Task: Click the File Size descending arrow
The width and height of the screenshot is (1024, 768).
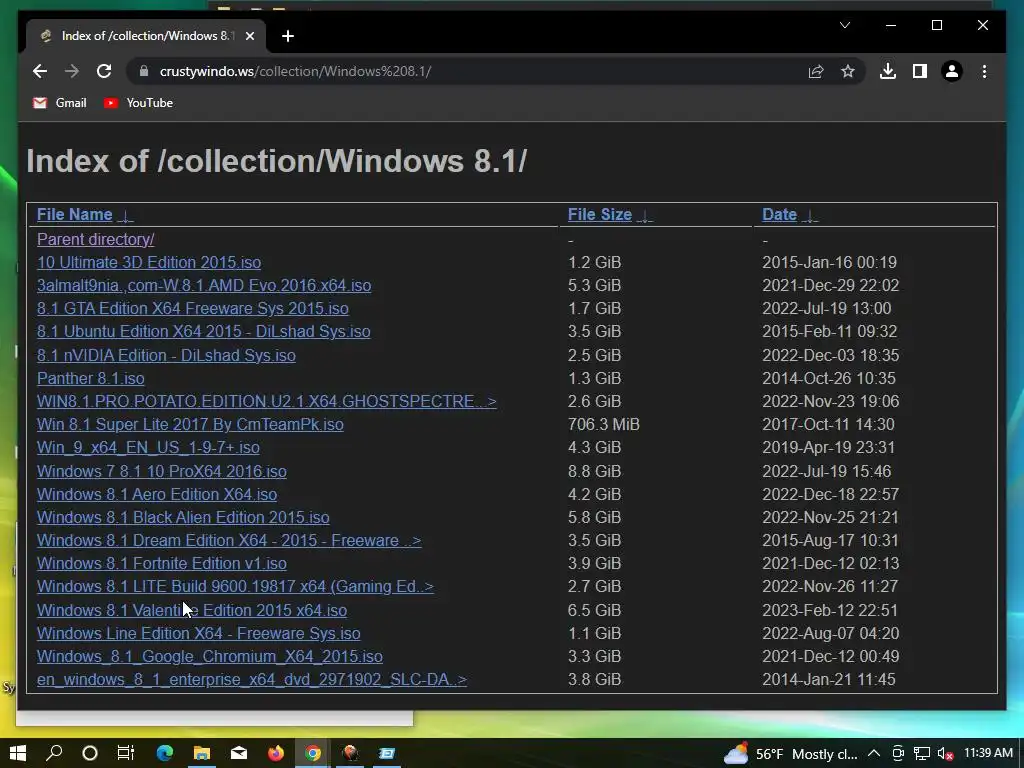Action: 645,216
